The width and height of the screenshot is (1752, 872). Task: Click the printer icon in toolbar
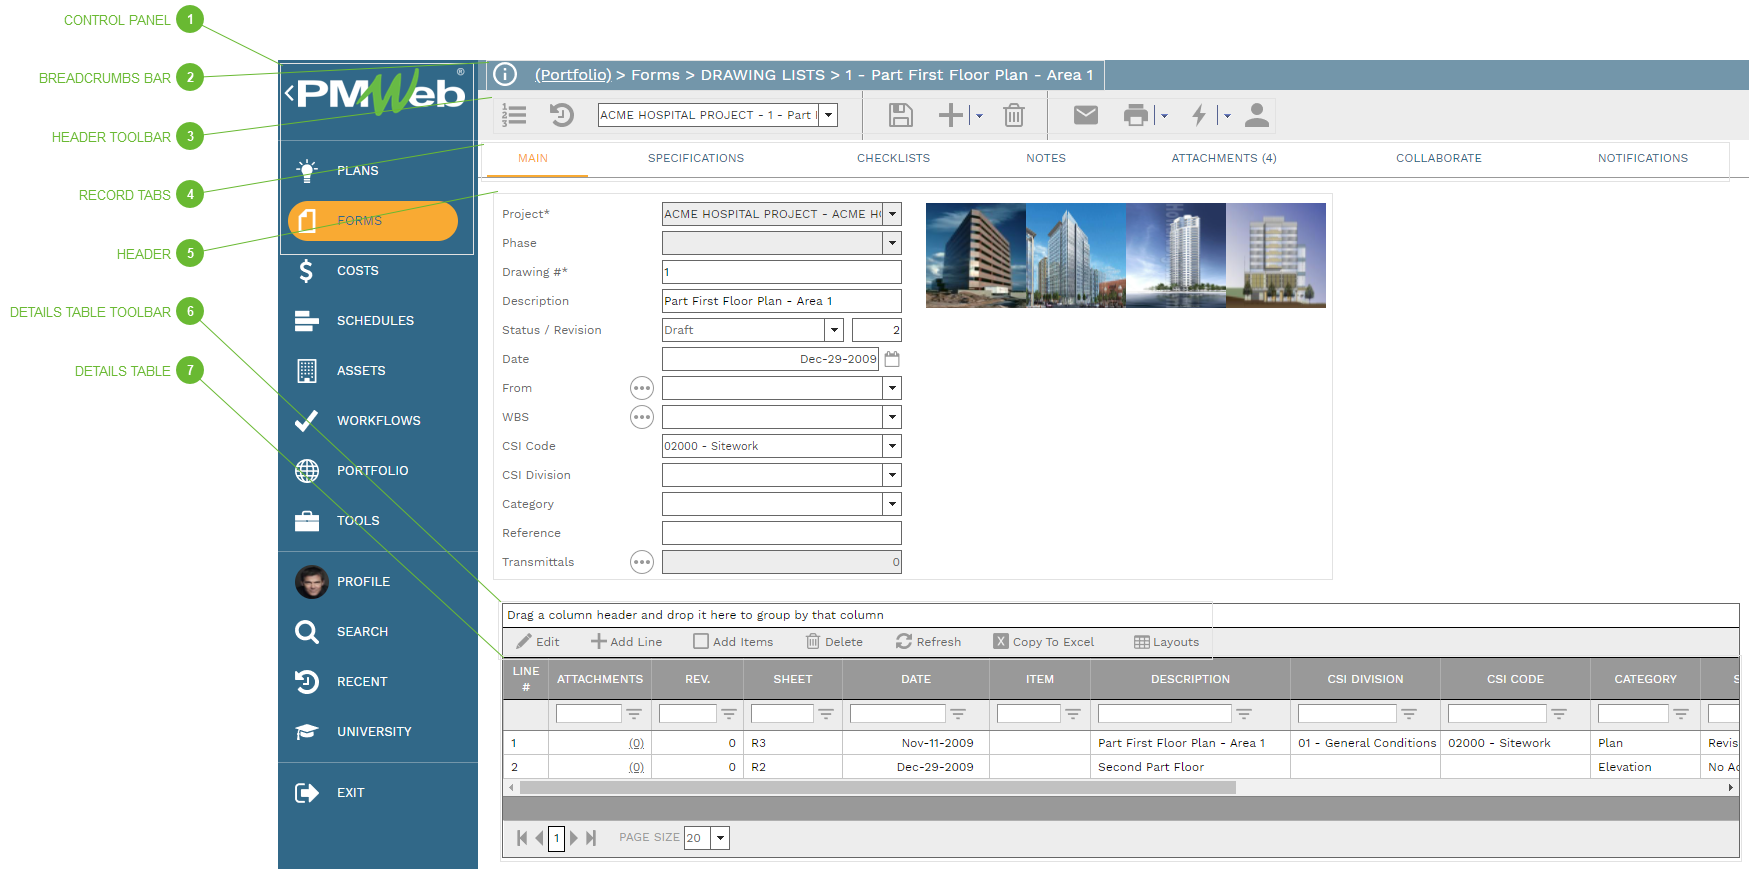tap(1135, 115)
